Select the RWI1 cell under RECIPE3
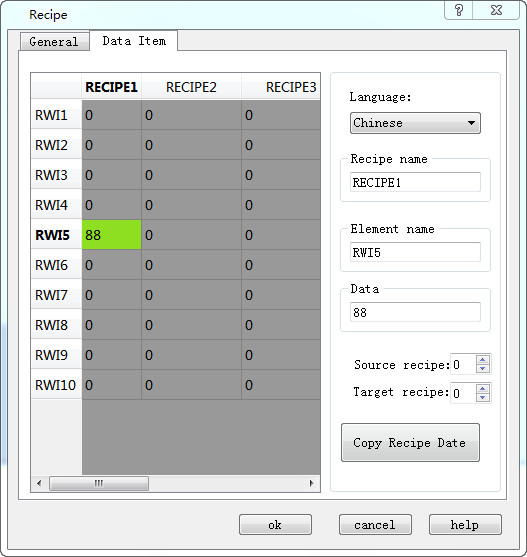Image resolution: width=527 pixels, height=557 pixels. (281, 115)
